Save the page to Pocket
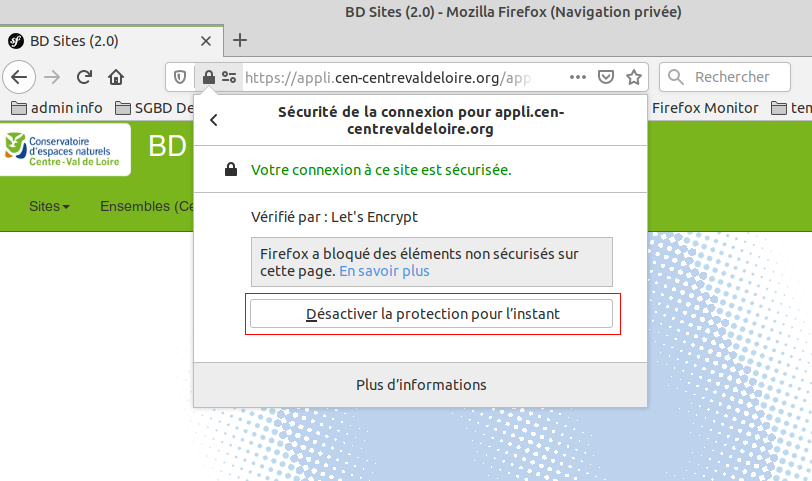This screenshot has height=481, width=812. click(606, 77)
